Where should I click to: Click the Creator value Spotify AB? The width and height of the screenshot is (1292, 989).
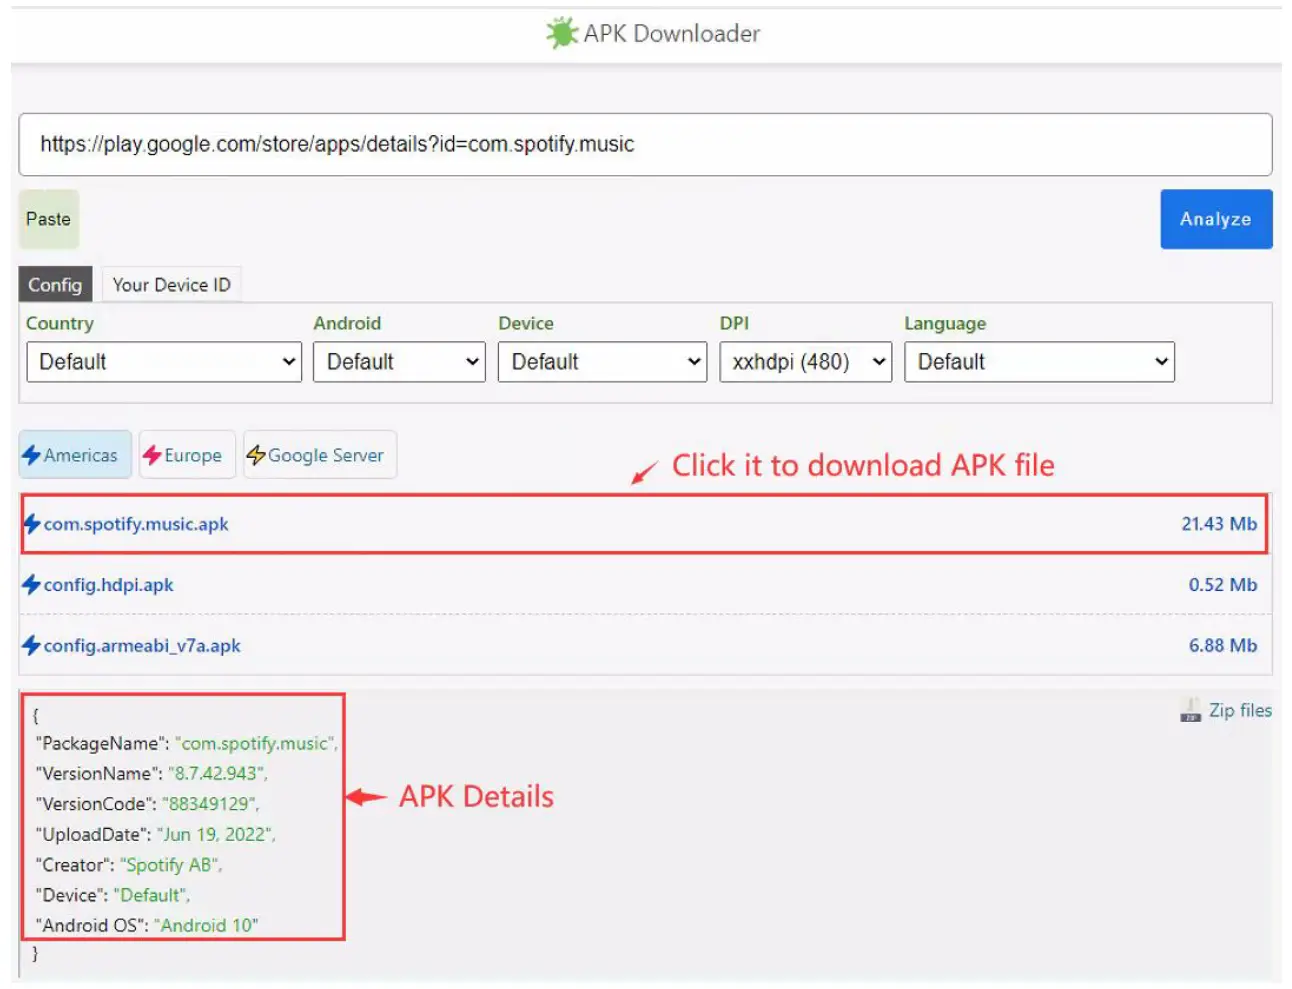tap(168, 865)
